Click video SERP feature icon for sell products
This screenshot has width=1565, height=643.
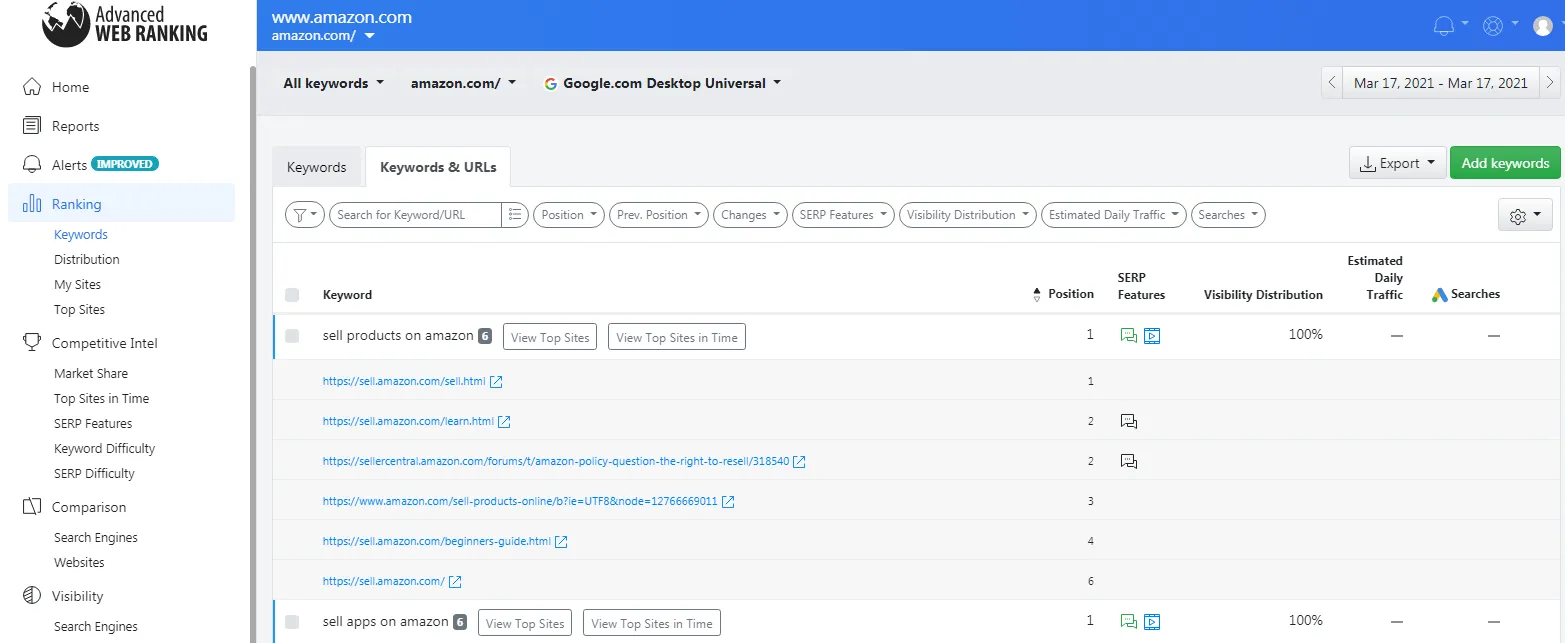tap(1152, 336)
